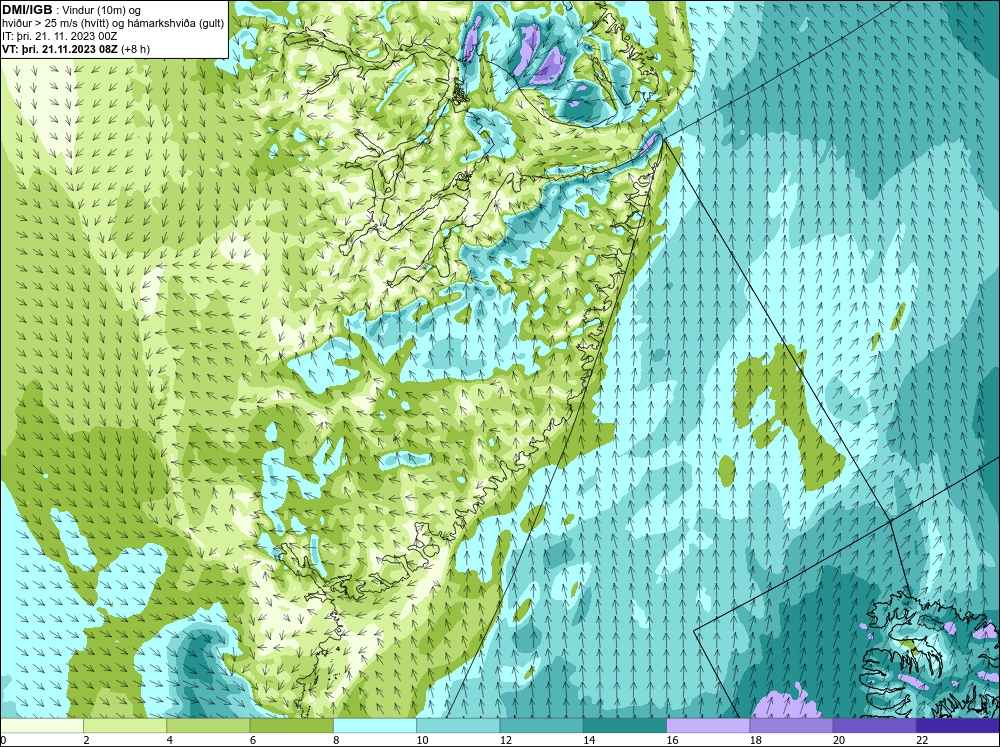The image size is (1000, 747).
Task: Click the 12–14 m/s teal legend swatch
Action: point(541,726)
